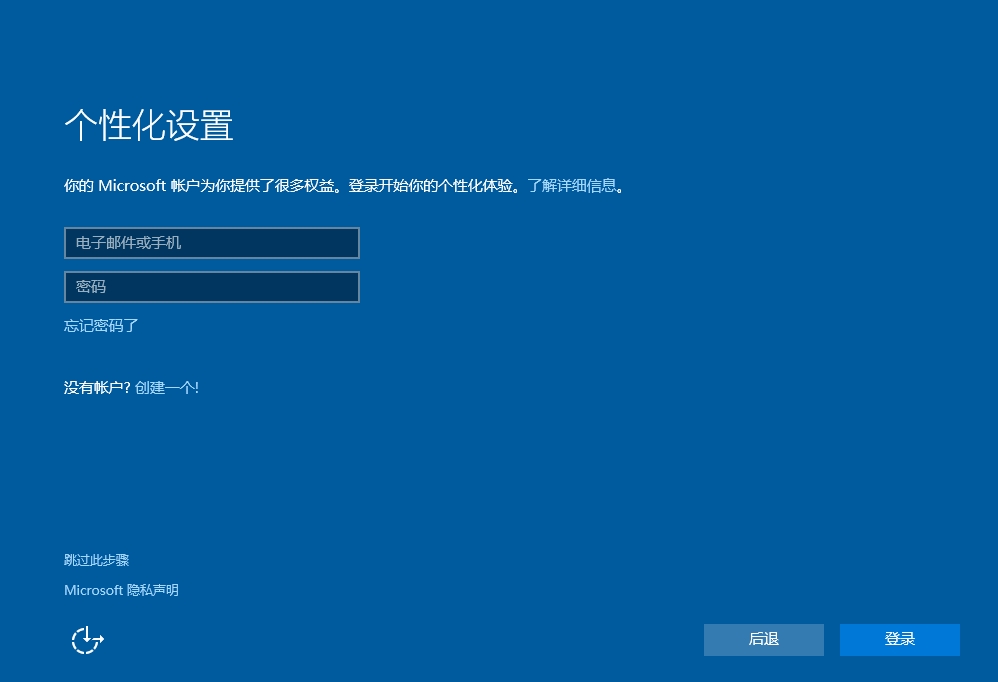Open the 忘记密码了 link
Image resolution: width=998 pixels, height=682 pixels.
click(101, 326)
